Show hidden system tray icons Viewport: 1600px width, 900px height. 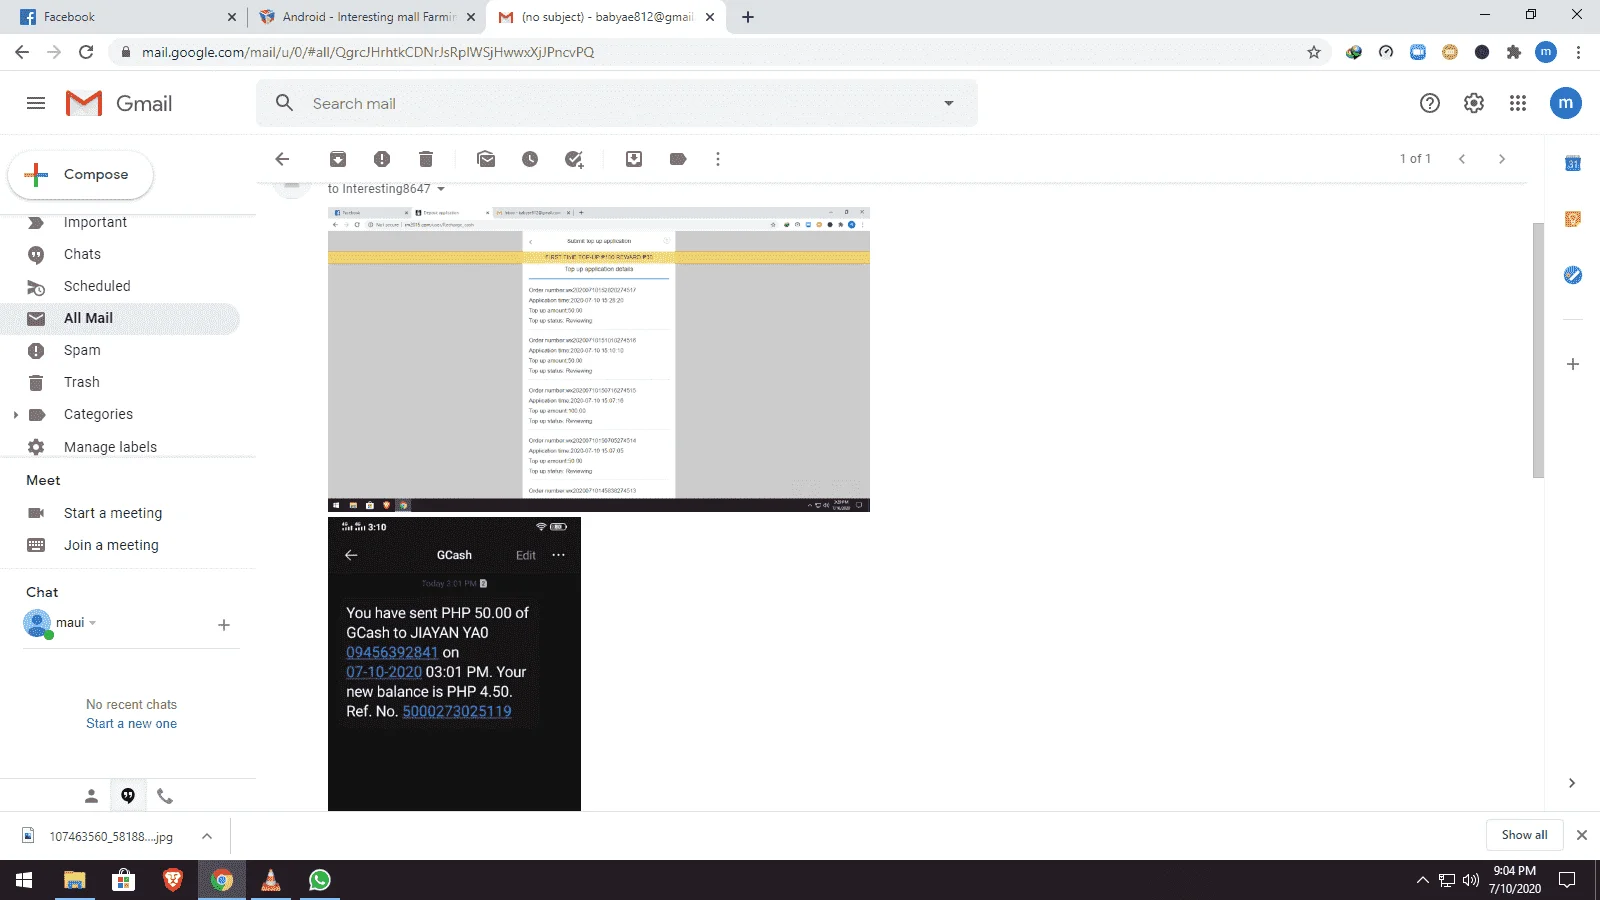pos(1422,880)
